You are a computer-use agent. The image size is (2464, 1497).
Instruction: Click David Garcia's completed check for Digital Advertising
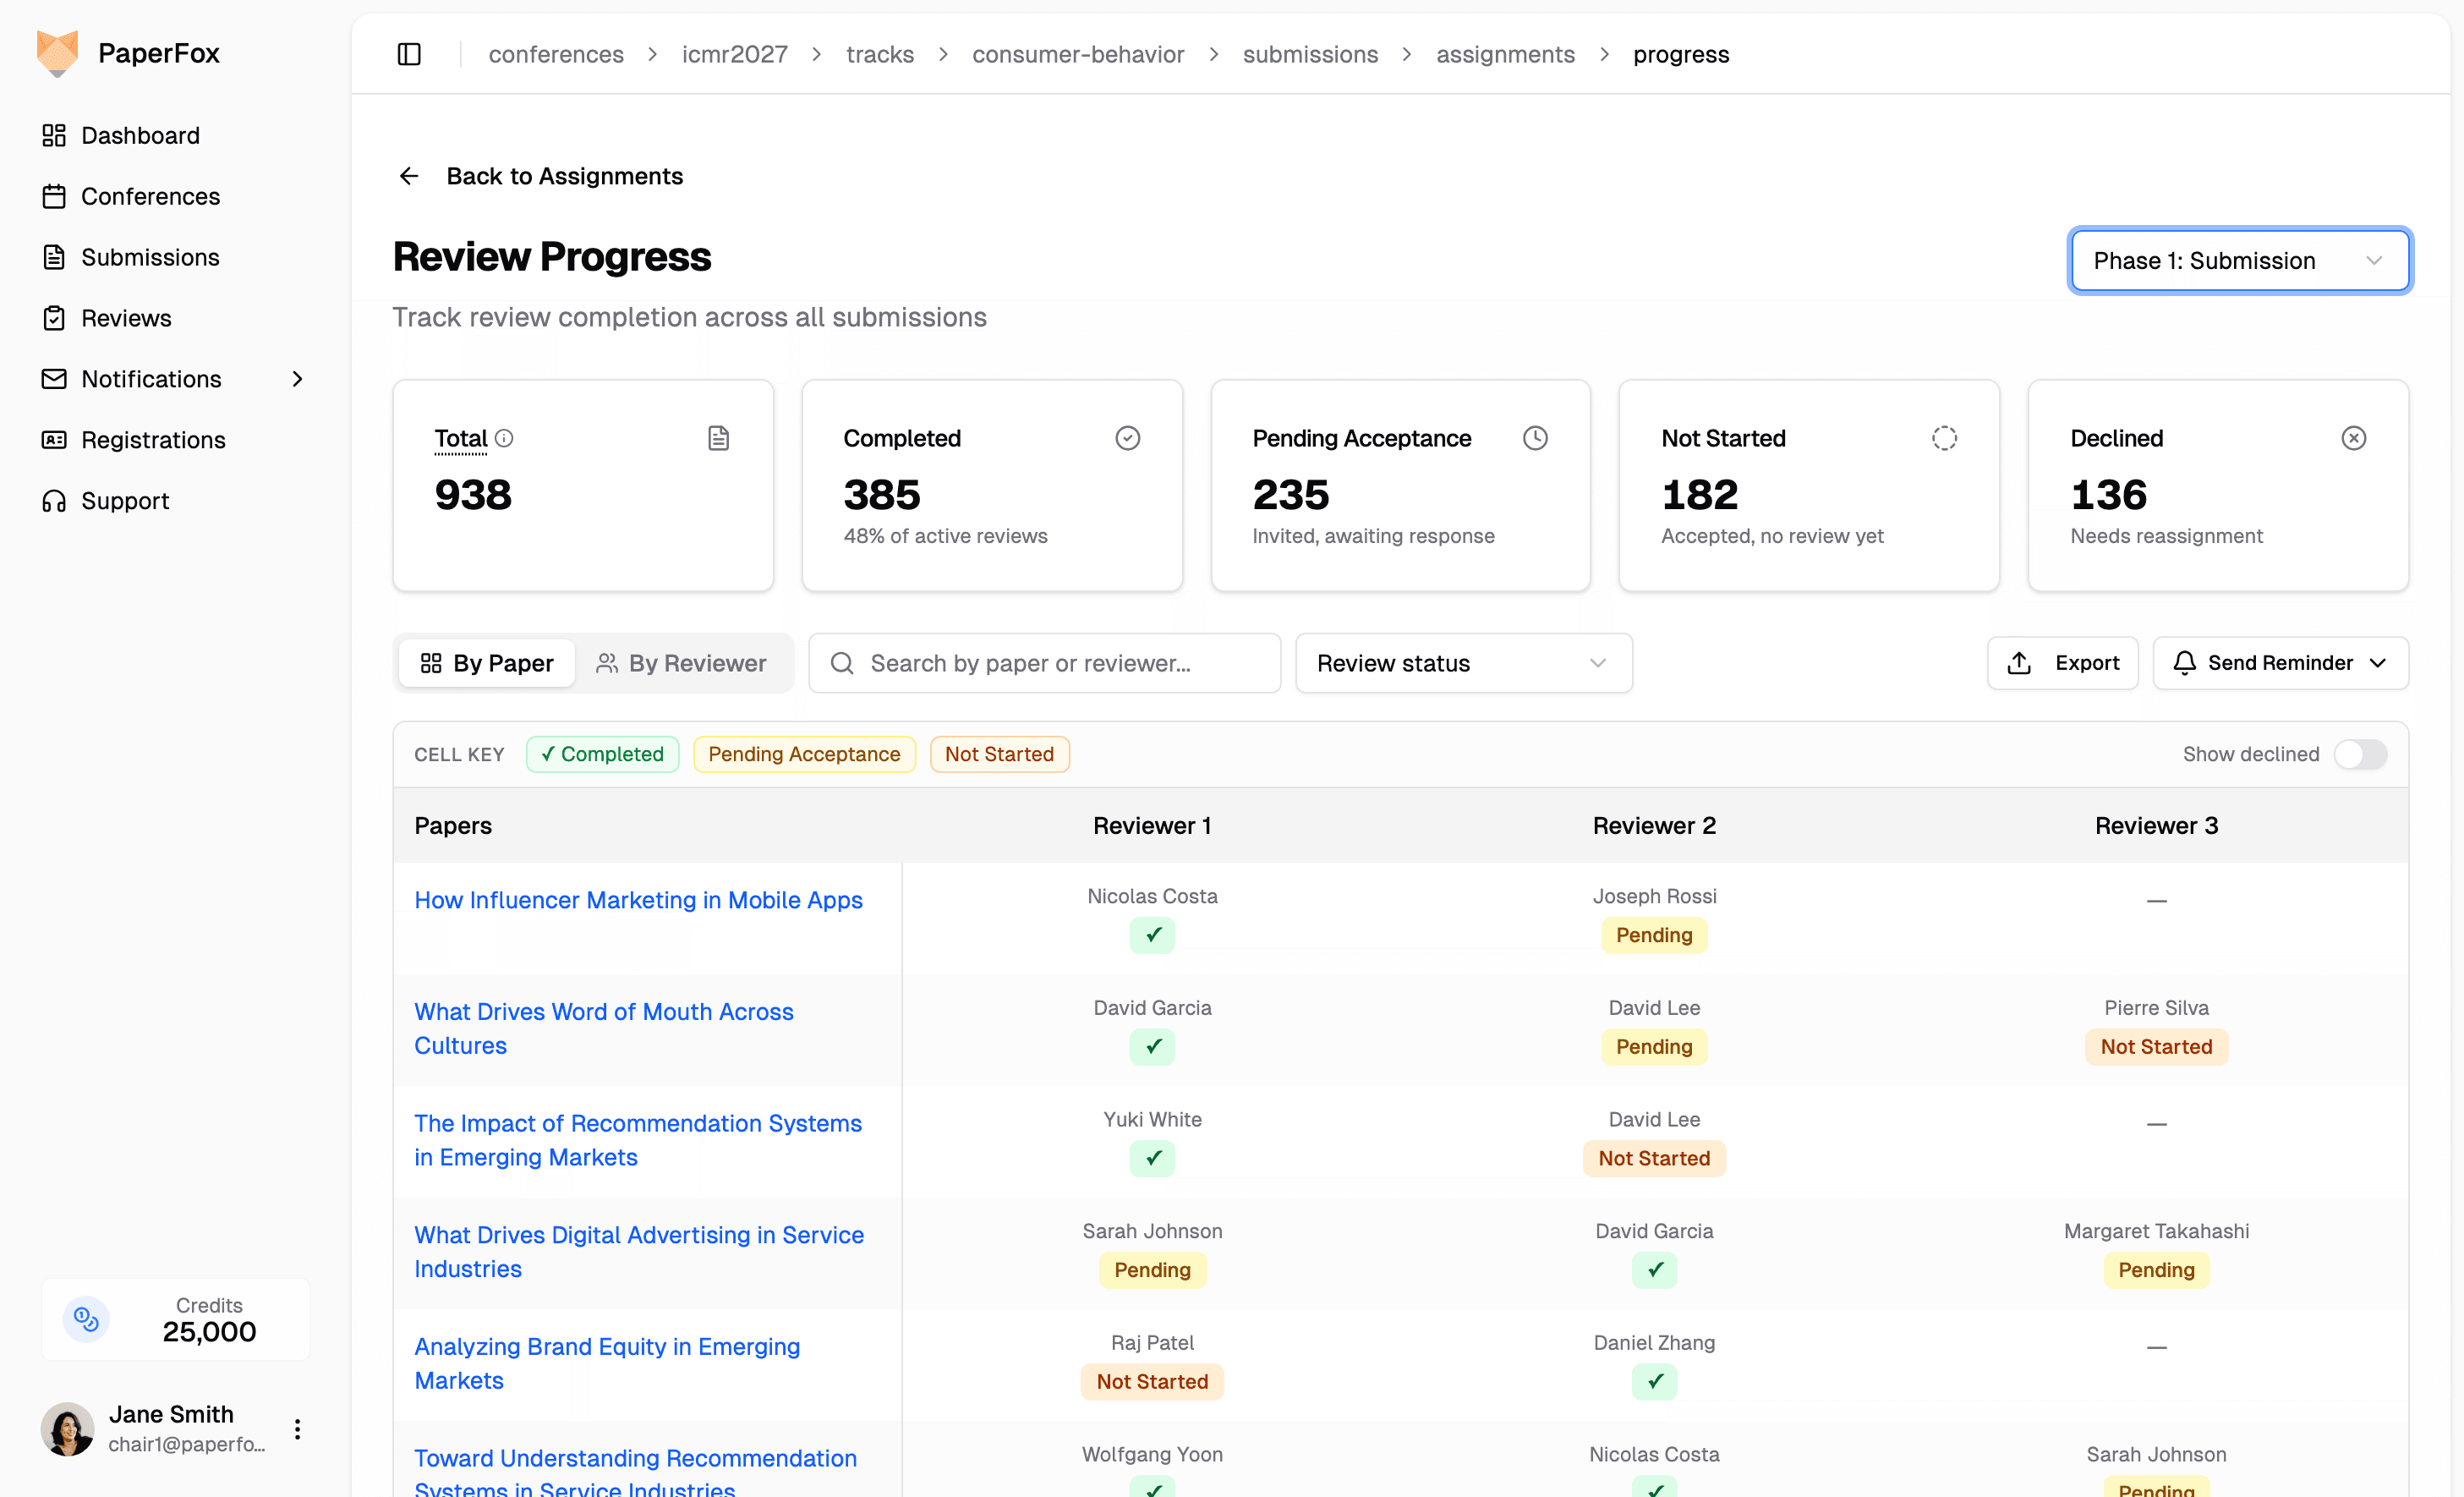[1655, 1270]
